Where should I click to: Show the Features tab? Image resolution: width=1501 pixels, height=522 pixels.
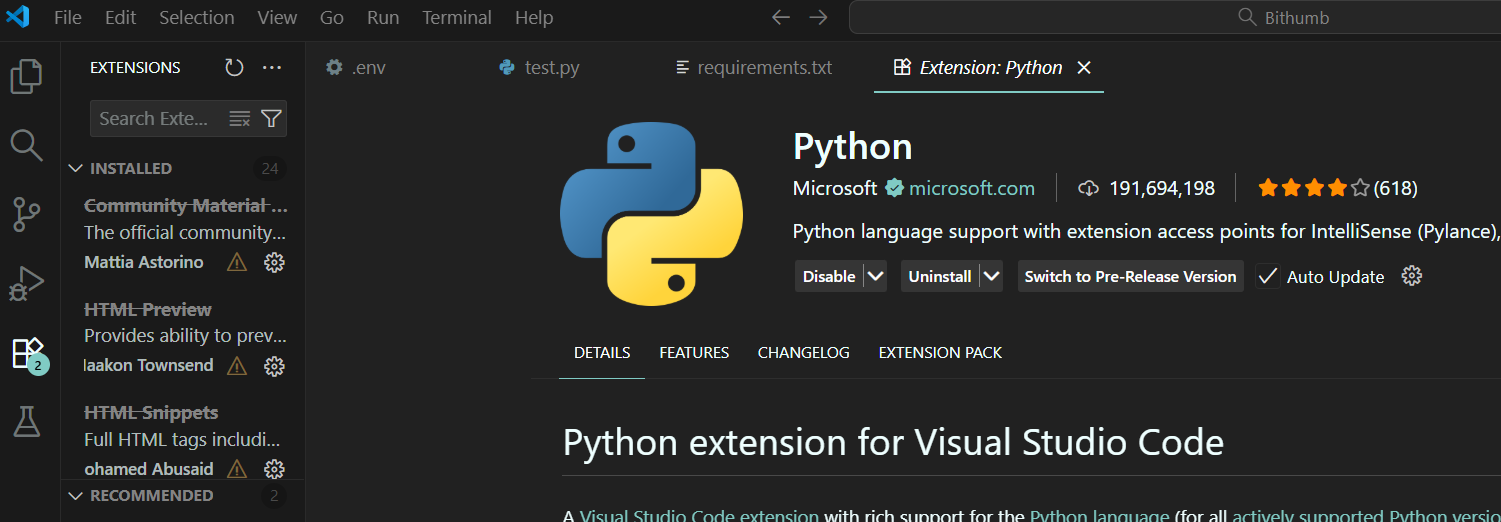694,353
